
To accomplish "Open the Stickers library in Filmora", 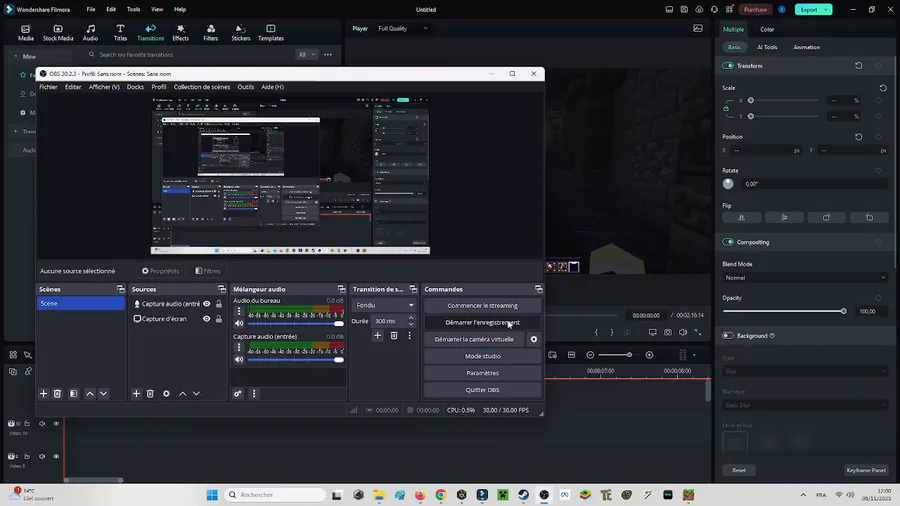I will tap(240, 32).
